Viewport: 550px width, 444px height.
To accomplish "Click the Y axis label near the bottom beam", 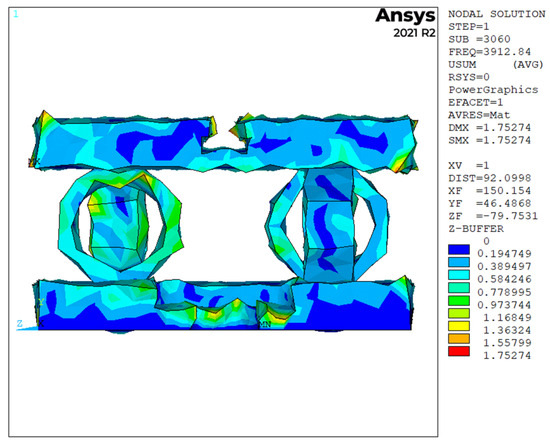I will 41,302.
